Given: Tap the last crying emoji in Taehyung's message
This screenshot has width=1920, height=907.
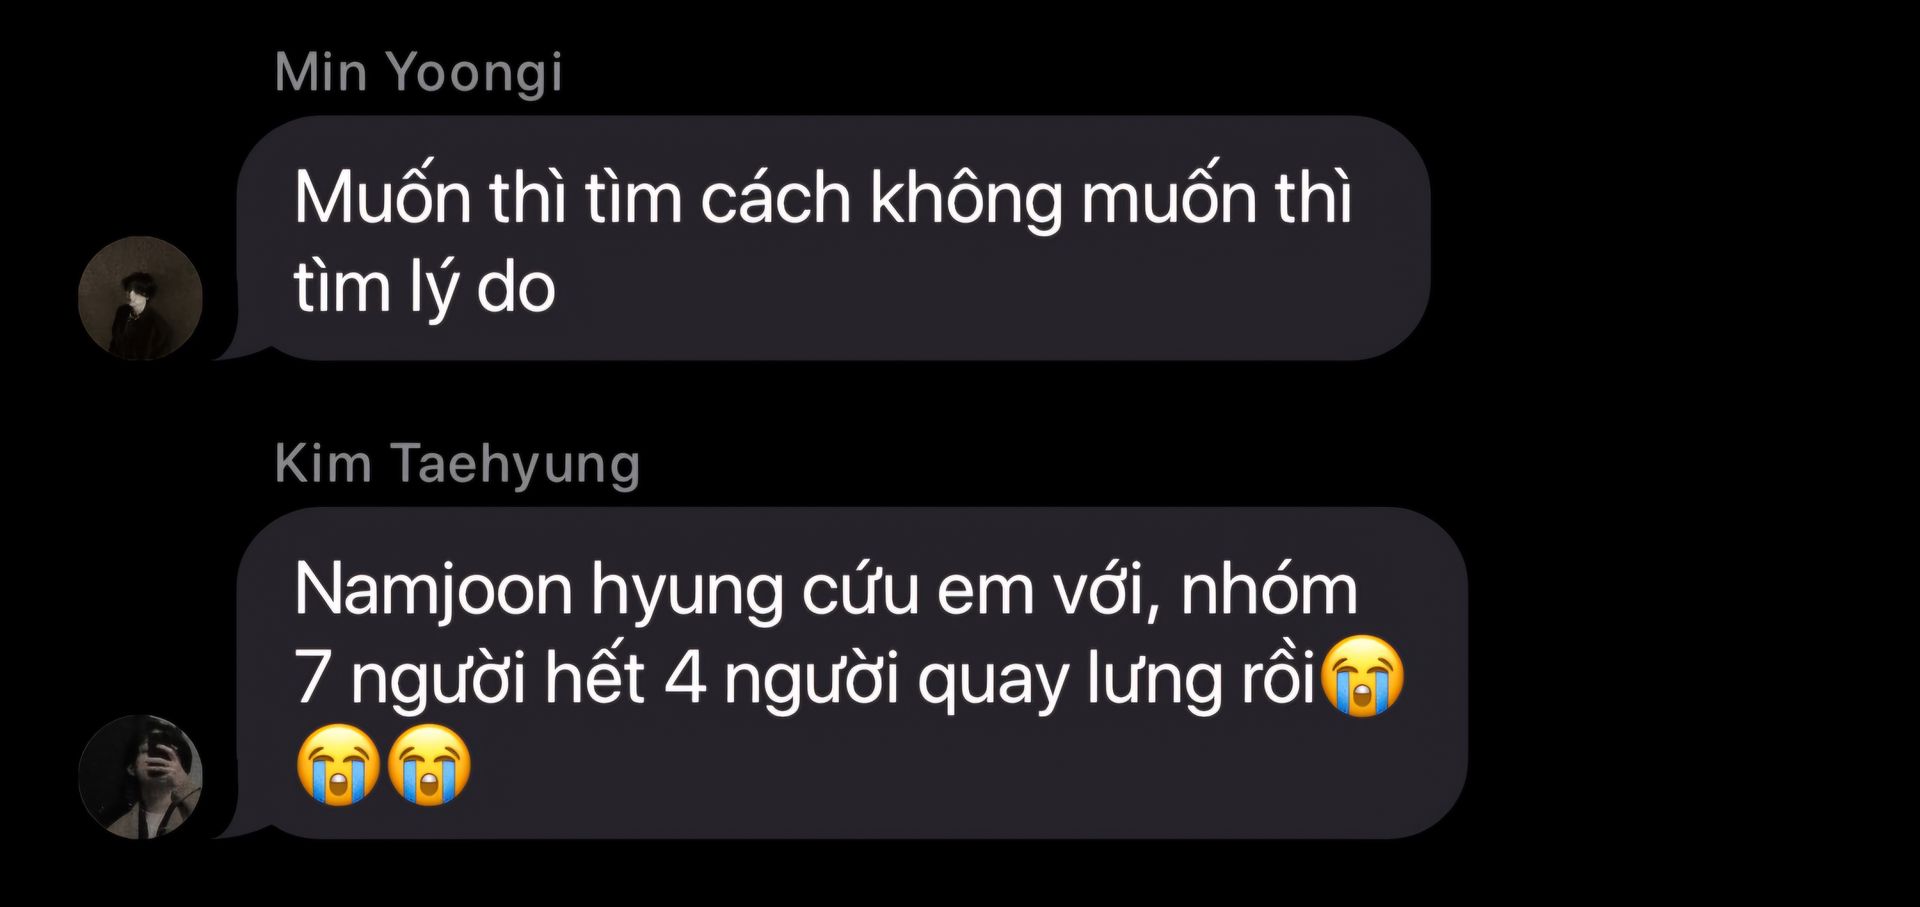Looking at the screenshot, I should [428, 764].
